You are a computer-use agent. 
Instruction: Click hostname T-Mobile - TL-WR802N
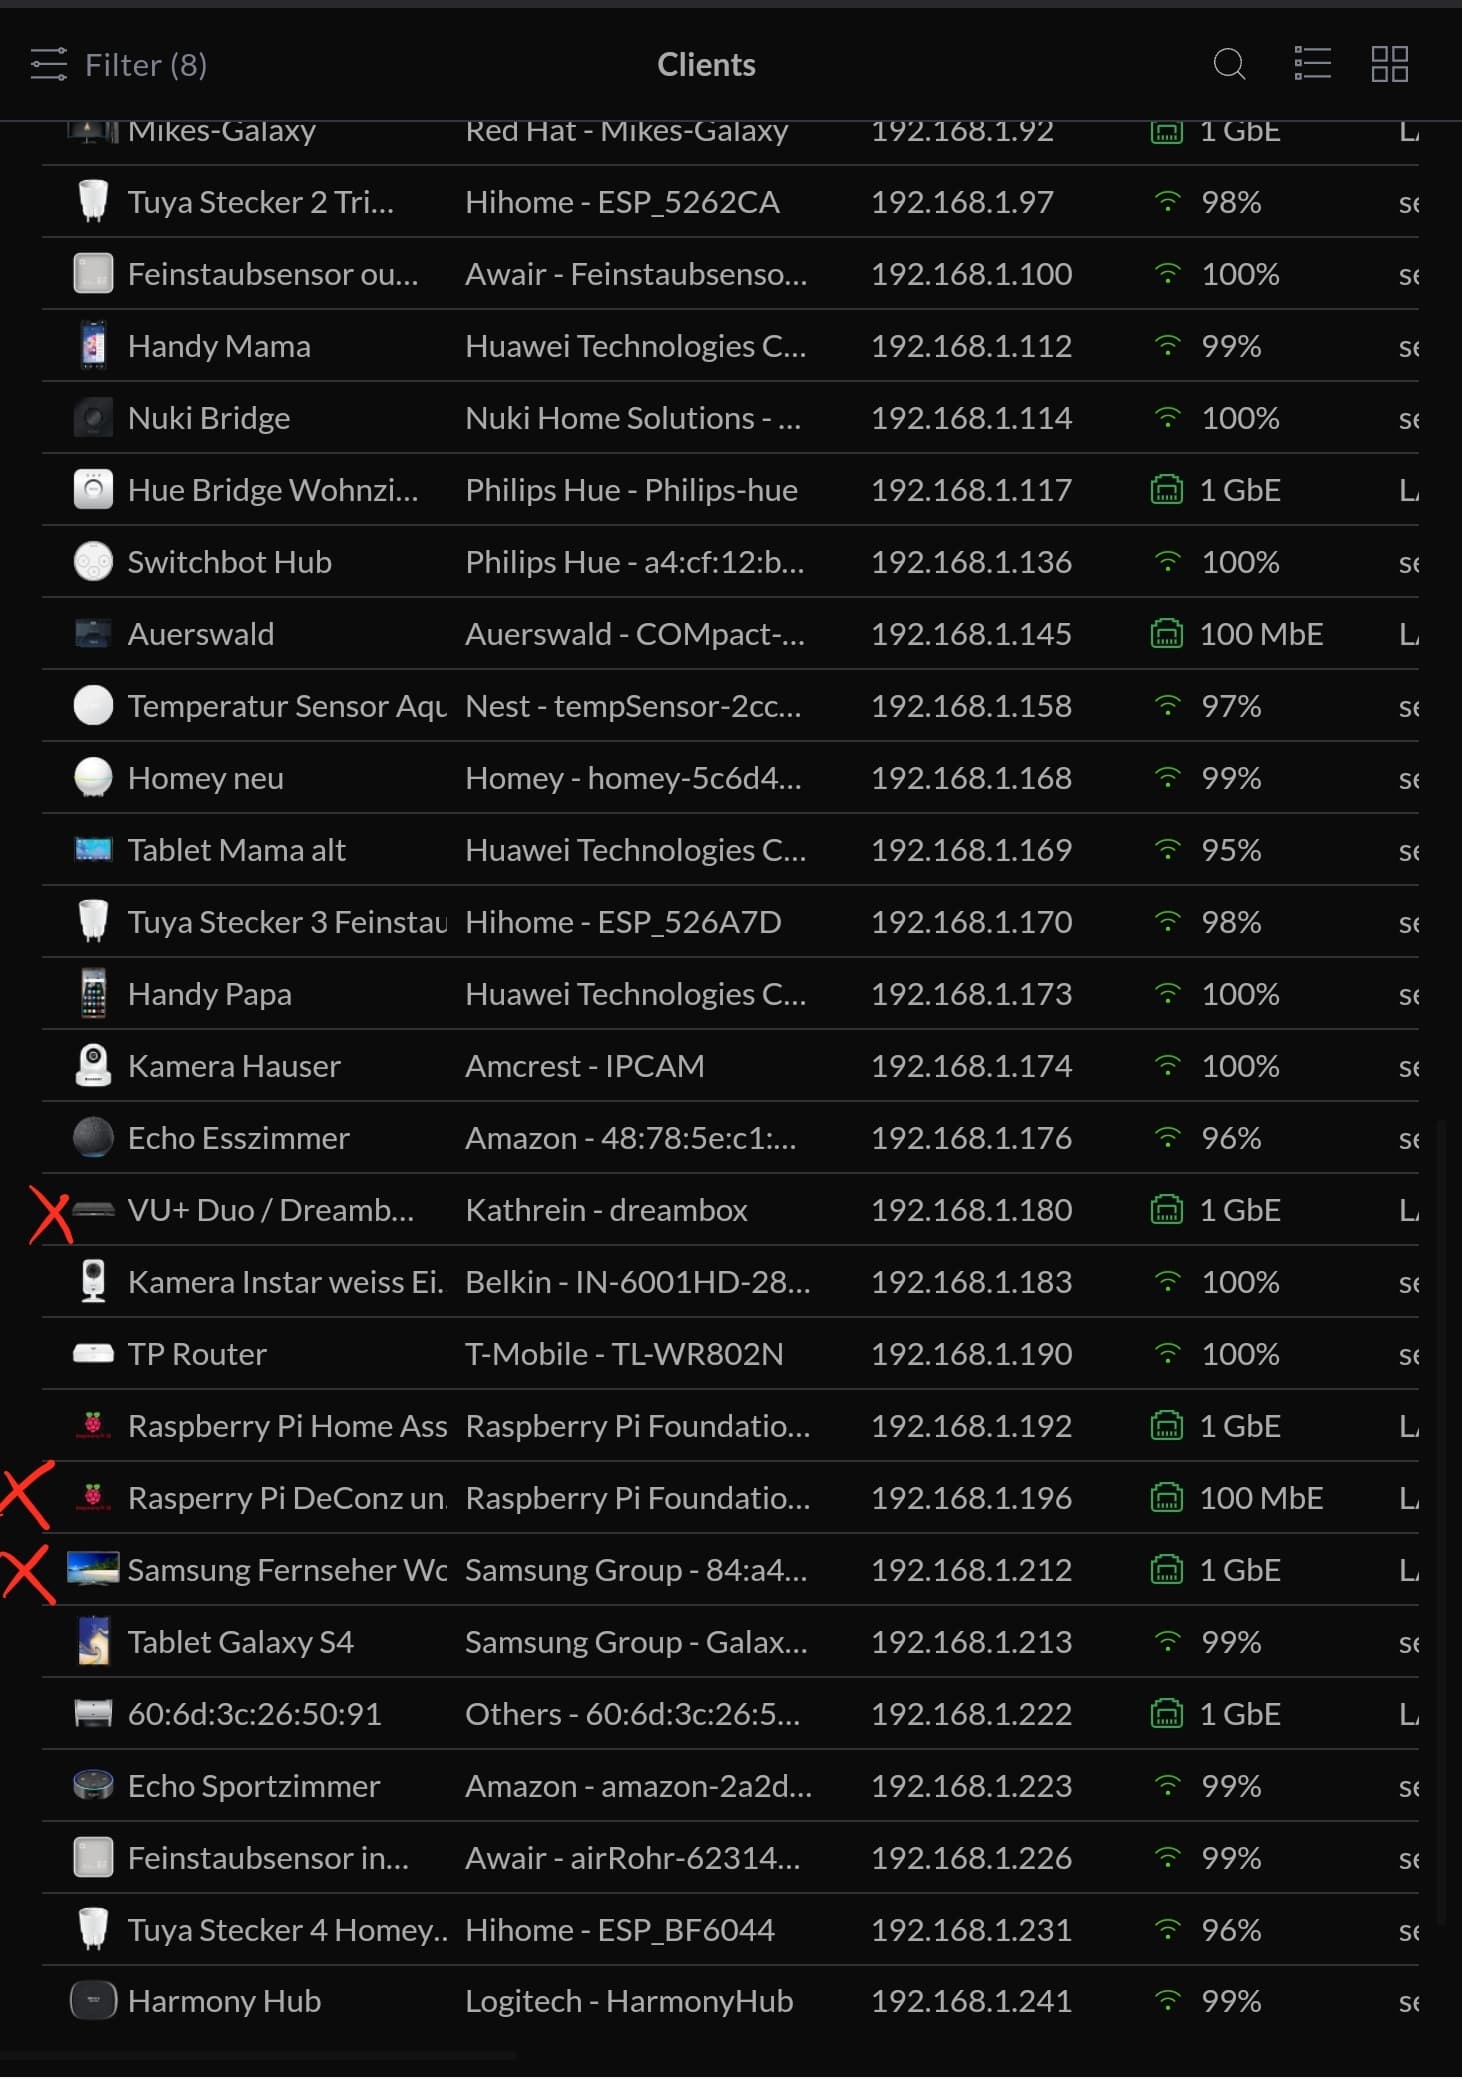(624, 1354)
